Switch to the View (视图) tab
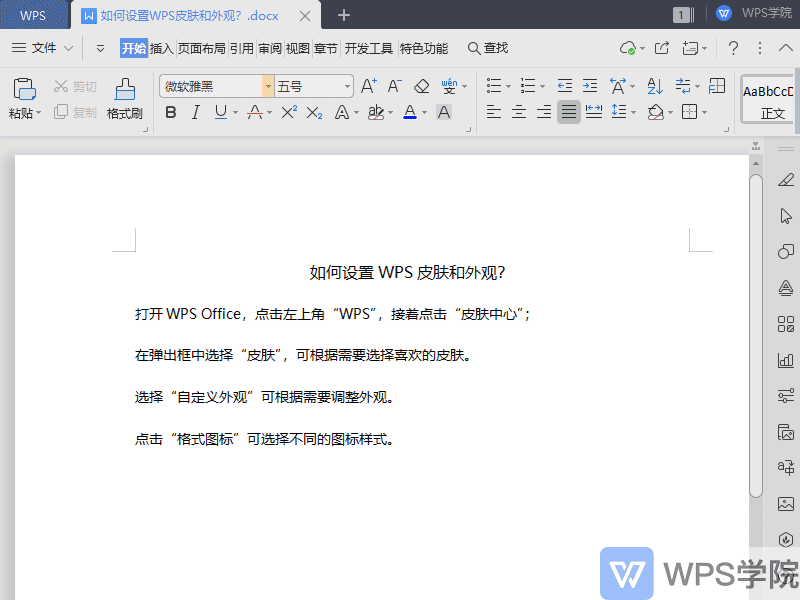 (x=297, y=48)
